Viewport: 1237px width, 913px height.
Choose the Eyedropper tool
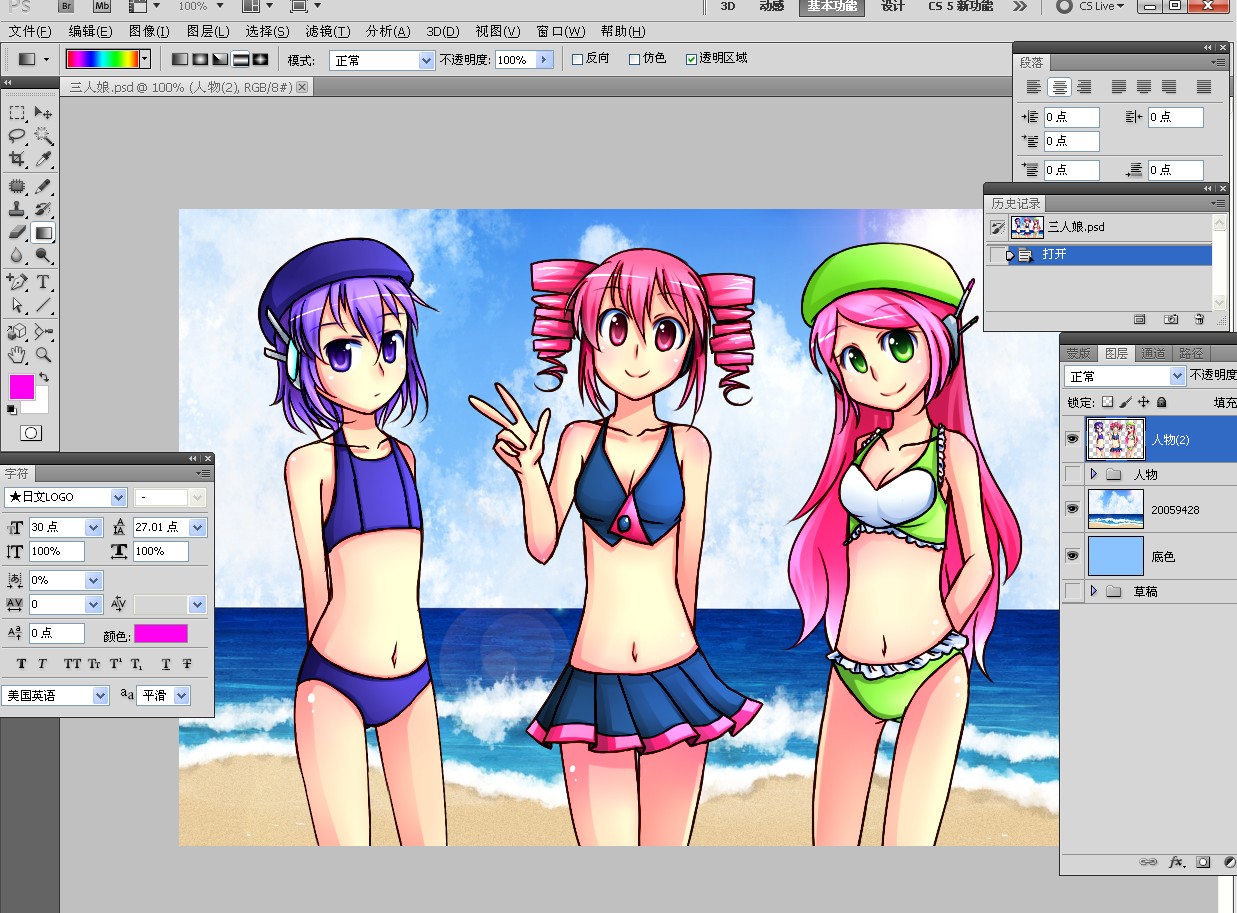pos(43,159)
